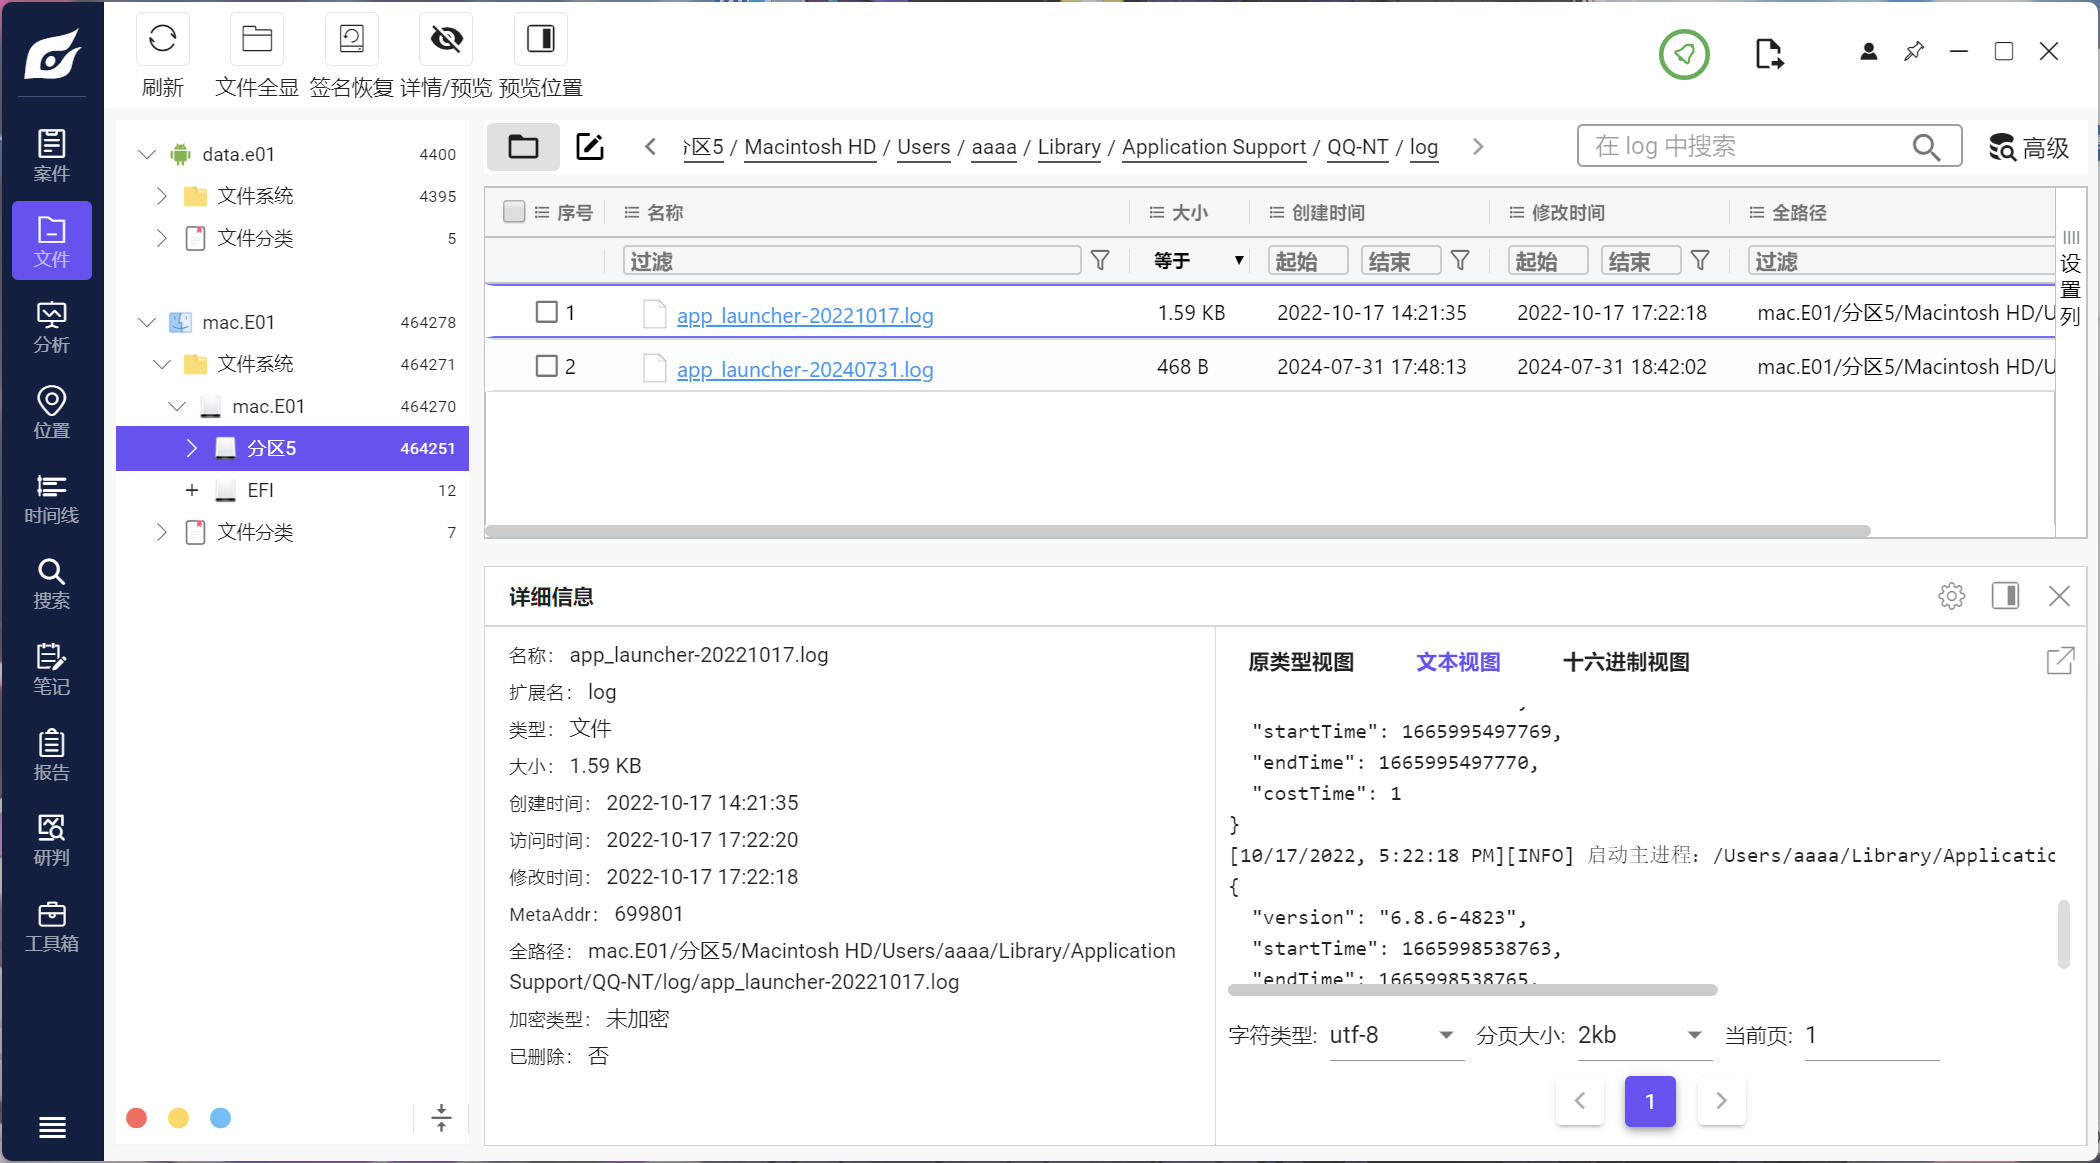Click the file list horizontal scrollbar
Image resolution: width=2100 pixels, height=1163 pixels.
tap(1178, 531)
